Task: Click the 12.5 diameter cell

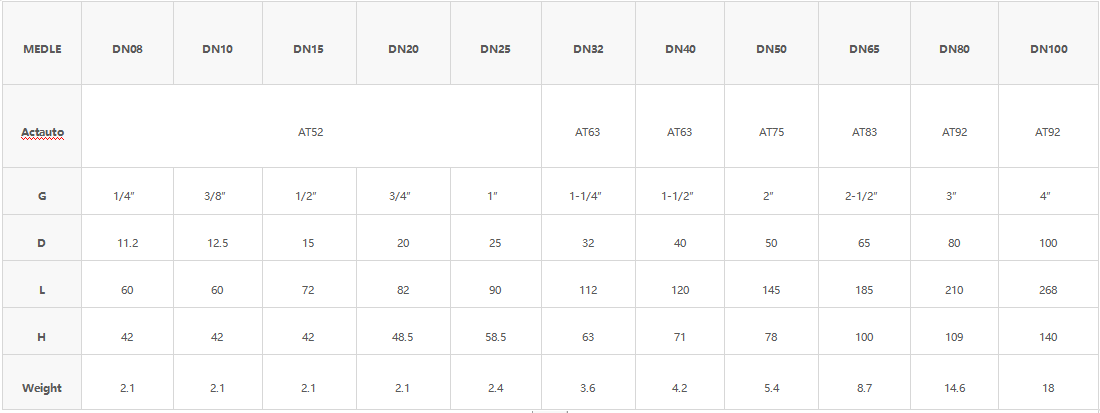Action: [217, 243]
